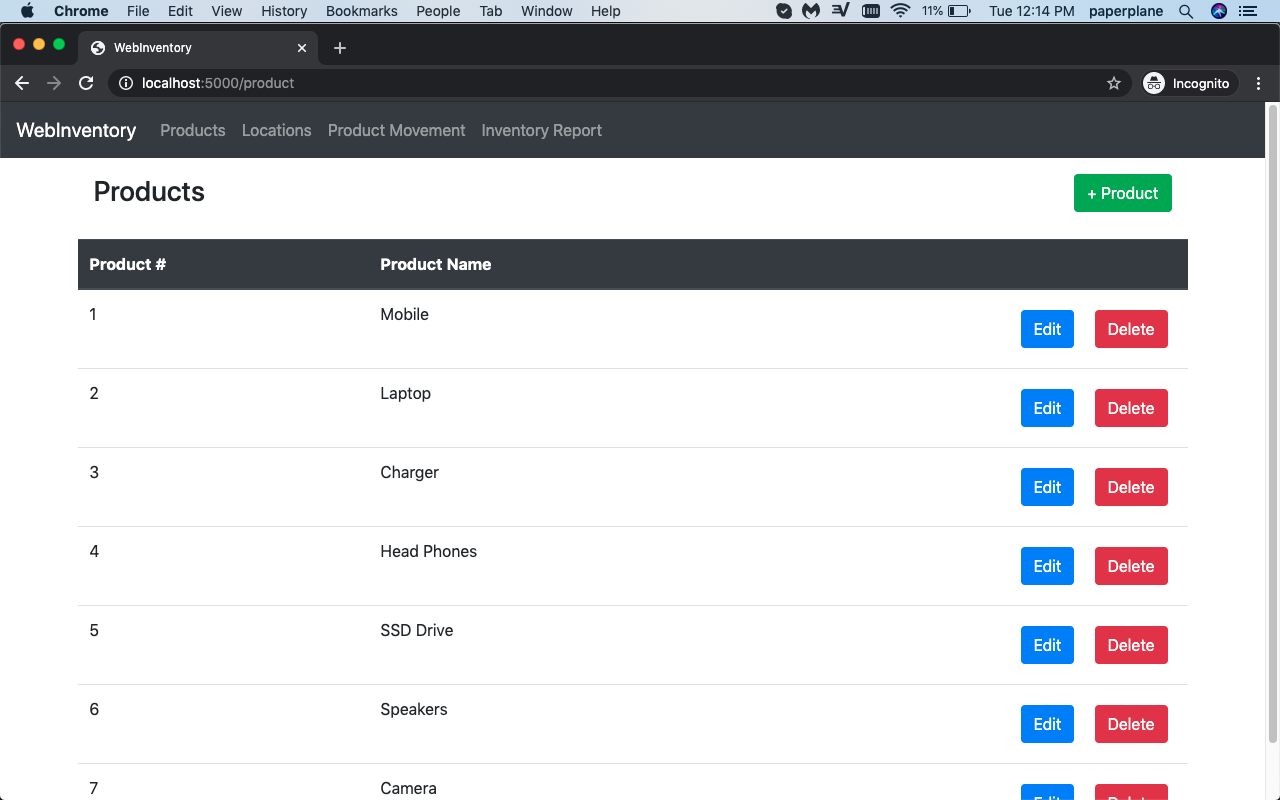Reload the page with refresh icon

(86, 83)
